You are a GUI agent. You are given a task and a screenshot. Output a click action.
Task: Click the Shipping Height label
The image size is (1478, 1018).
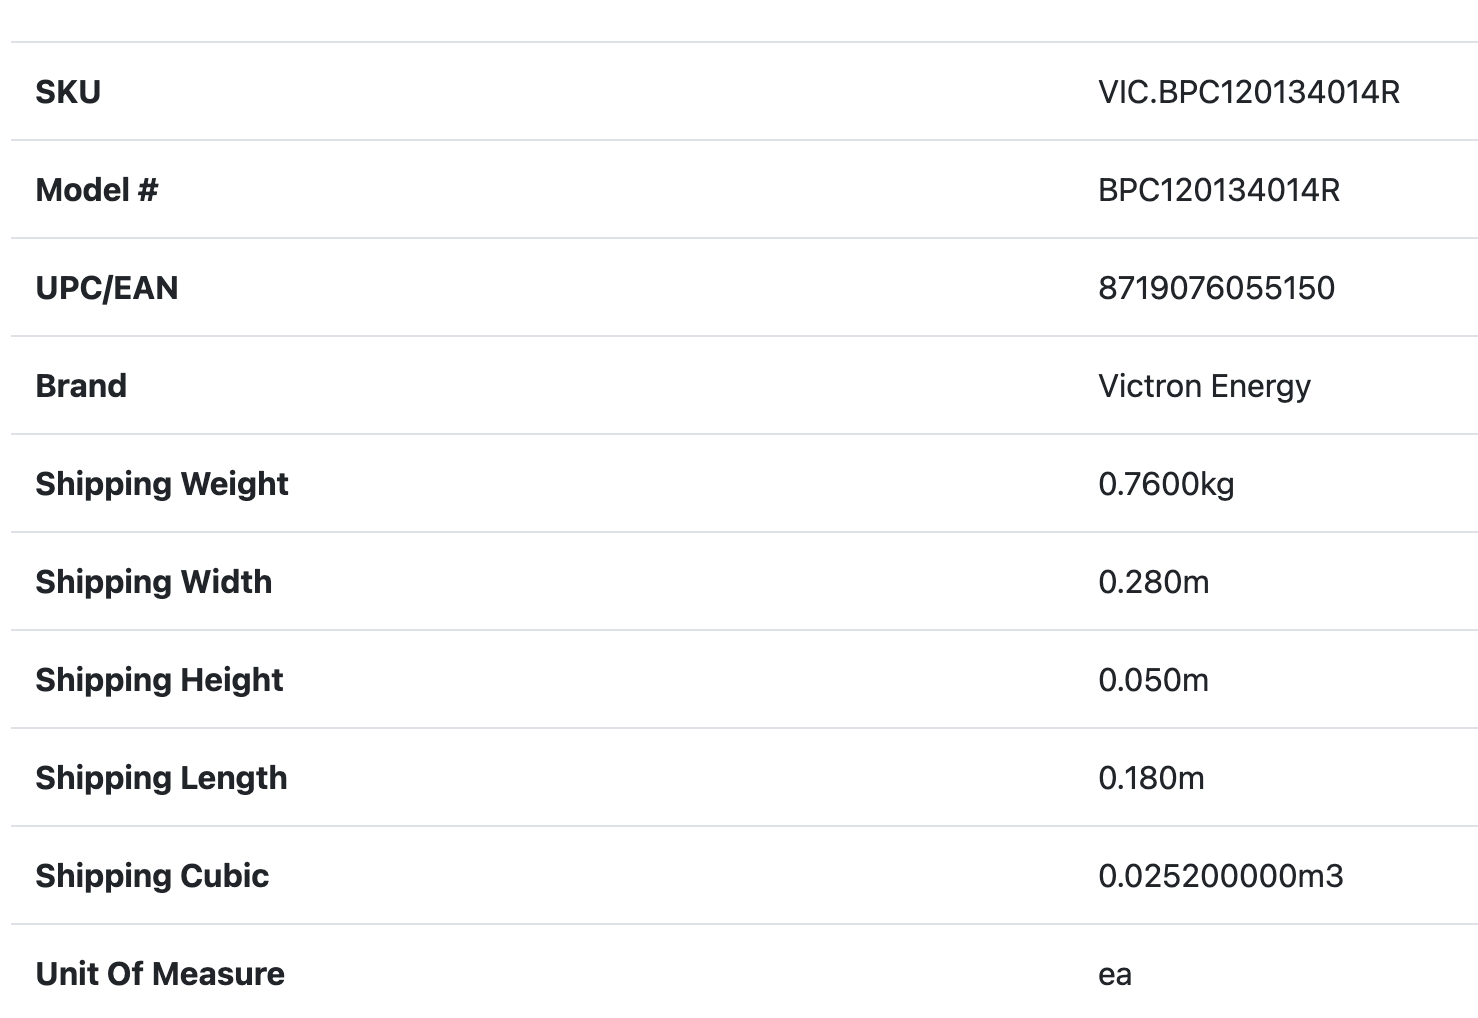159,680
